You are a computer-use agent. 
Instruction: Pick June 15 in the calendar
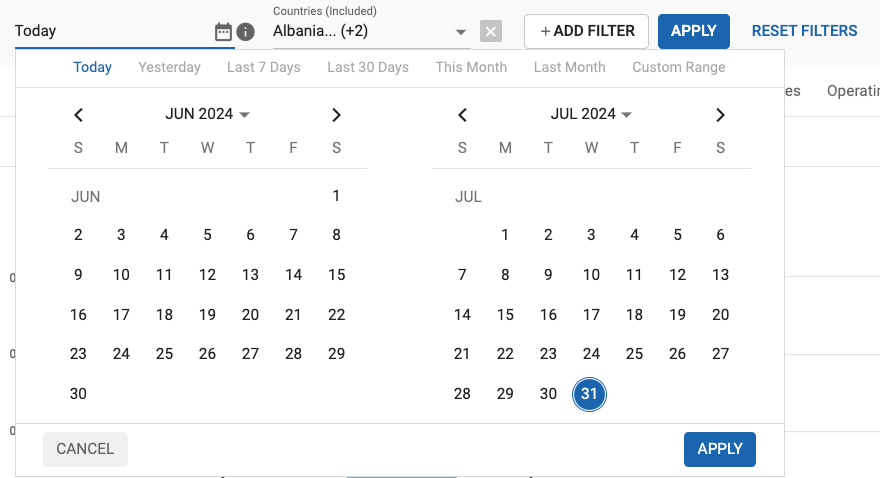coord(336,275)
